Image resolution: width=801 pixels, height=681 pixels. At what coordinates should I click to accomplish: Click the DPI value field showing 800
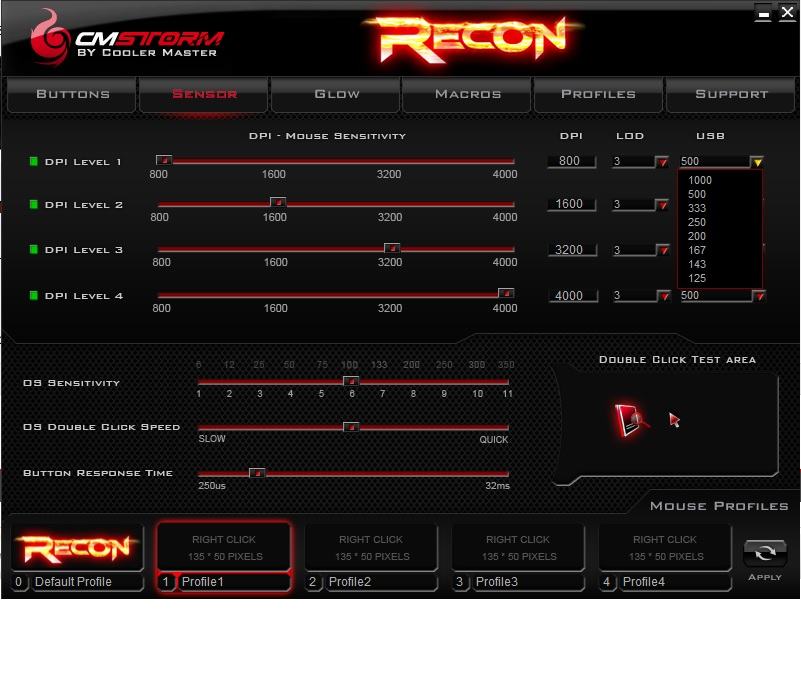click(x=571, y=161)
